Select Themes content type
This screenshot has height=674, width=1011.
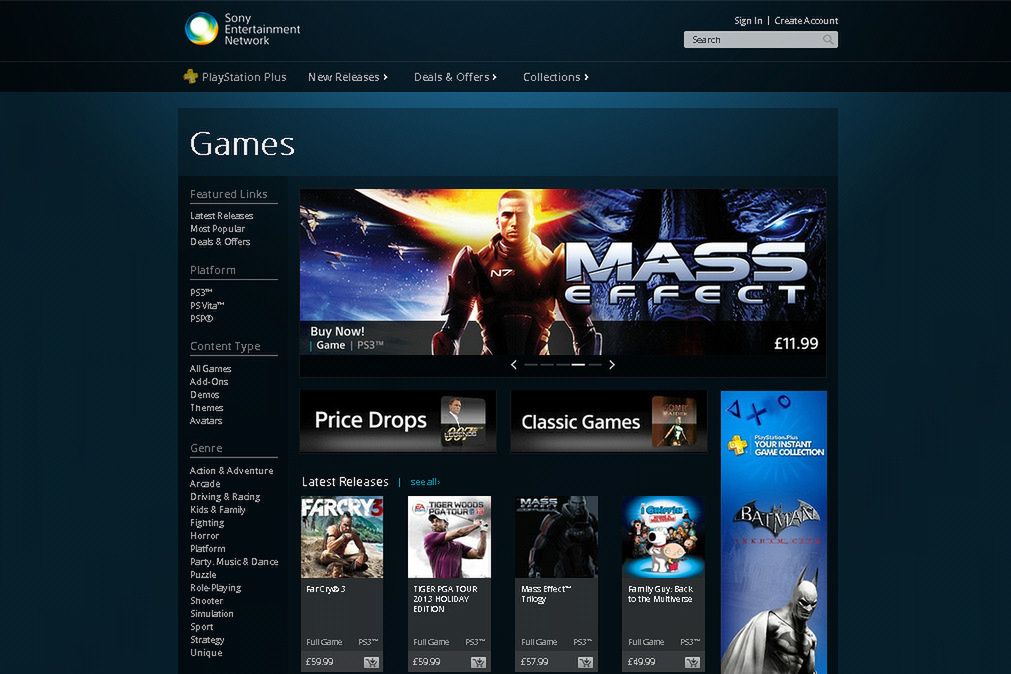[206, 407]
